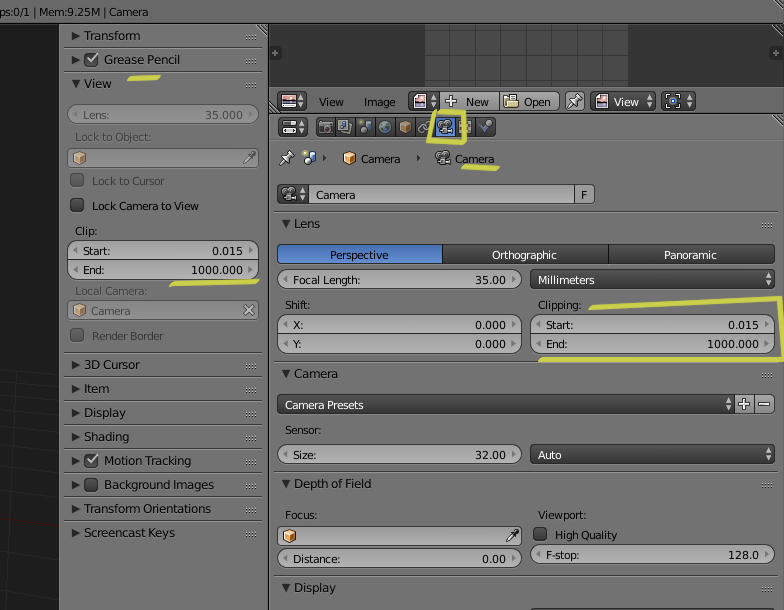The height and width of the screenshot is (610, 784).
Task: Click the Focal Length slider field
Action: tap(398, 280)
